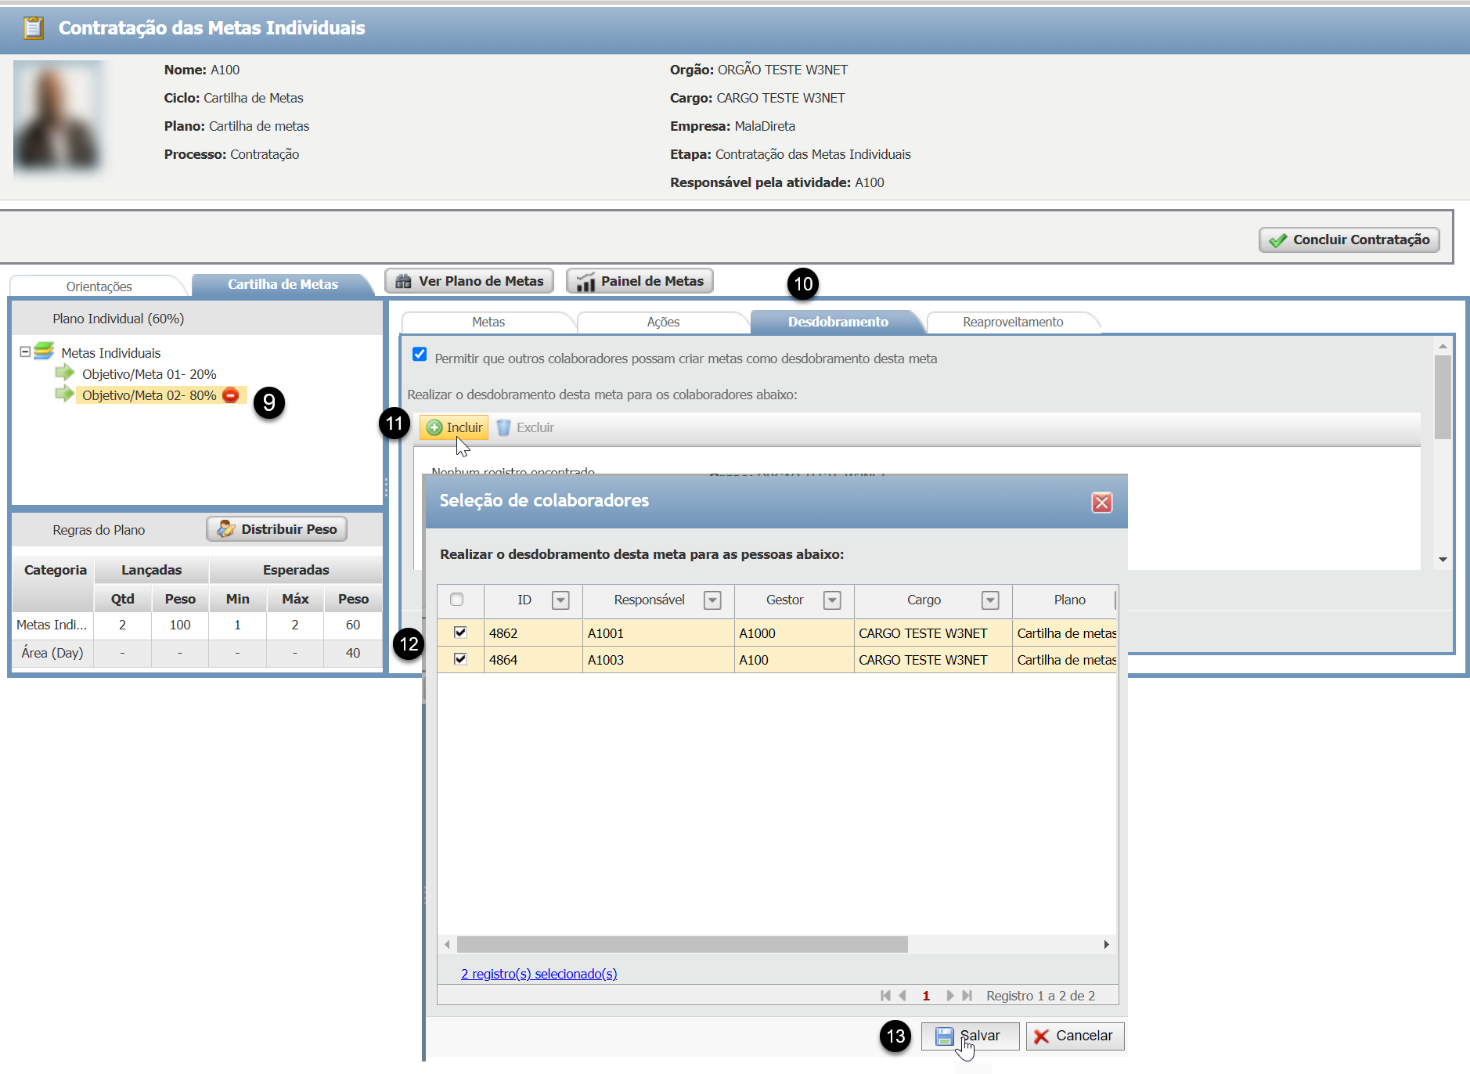Uncheck the row checkbox for ID 4864
The height and width of the screenshot is (1074, 1470).
tap(460, 659)
